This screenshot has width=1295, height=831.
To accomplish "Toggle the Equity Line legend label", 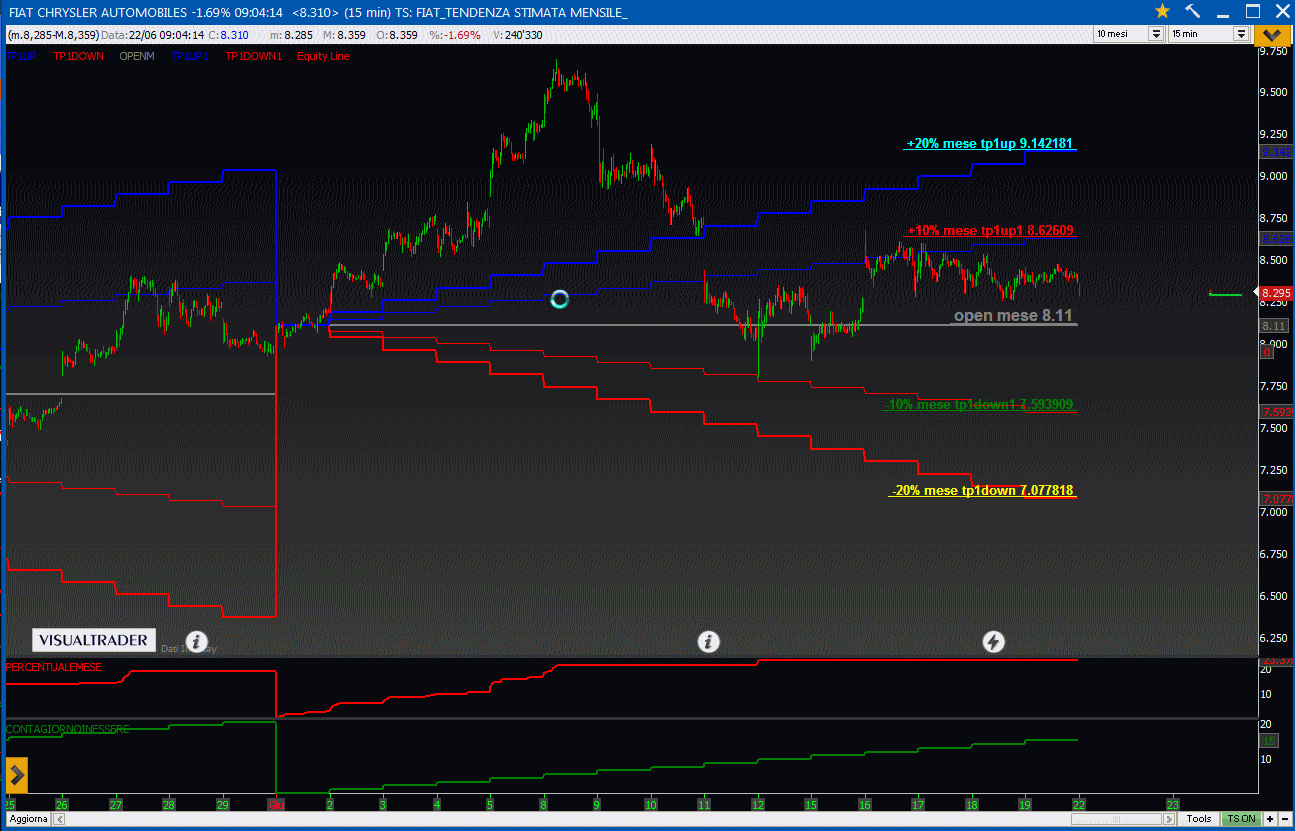I will pos(323,57).
